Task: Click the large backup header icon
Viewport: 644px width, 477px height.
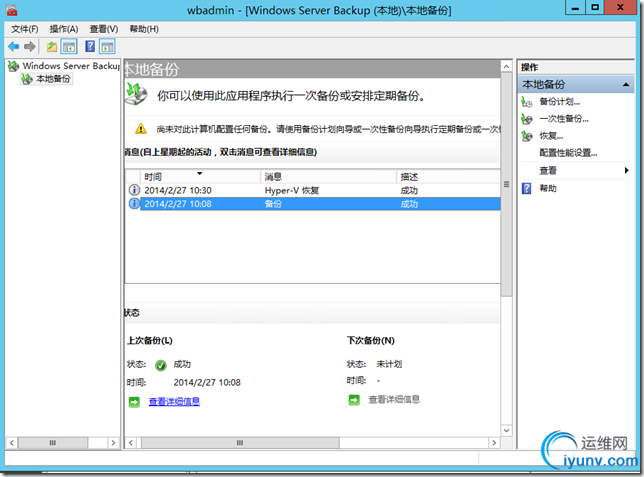Action: [136, 94]
